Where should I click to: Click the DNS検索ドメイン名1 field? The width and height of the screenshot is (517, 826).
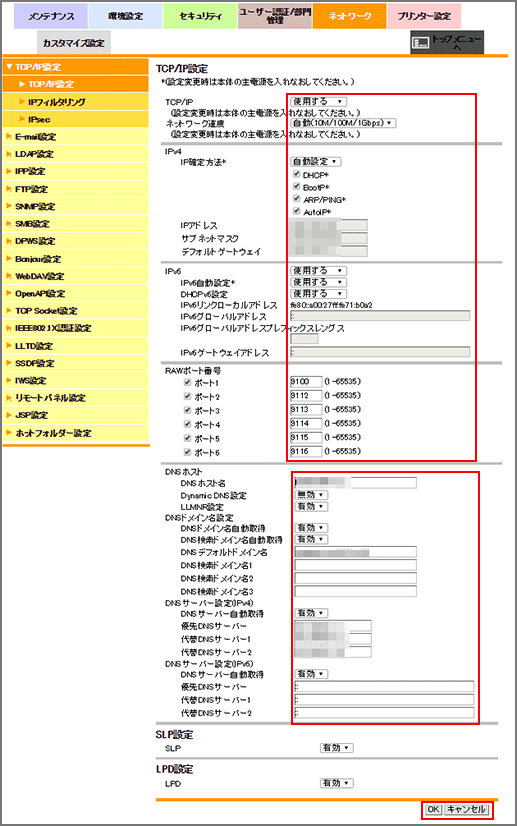(x=355, y=565)
